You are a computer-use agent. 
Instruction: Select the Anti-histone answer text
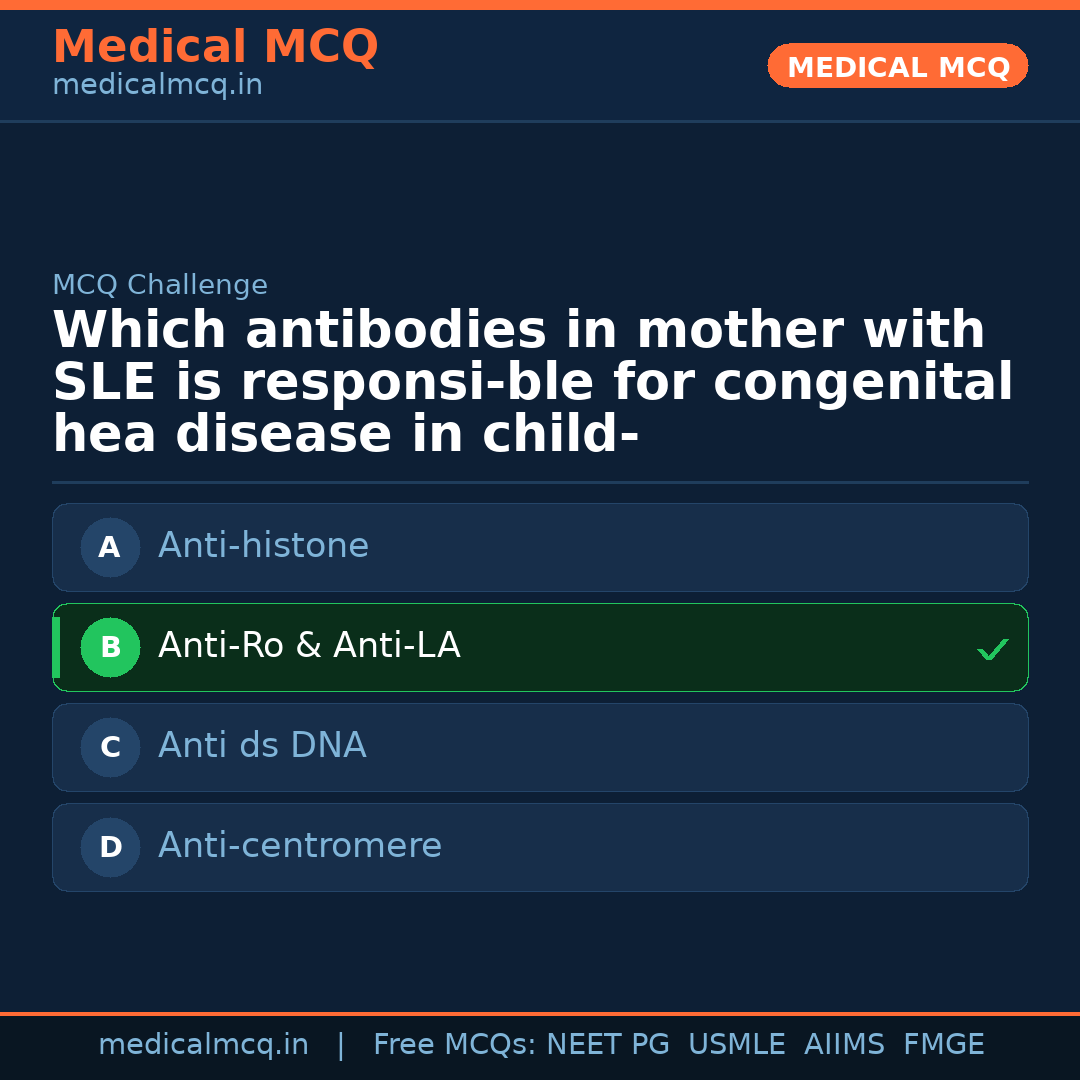[263, 546]
